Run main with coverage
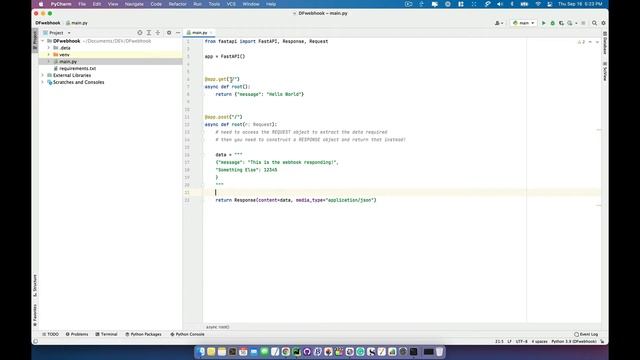 click(561, 23)
